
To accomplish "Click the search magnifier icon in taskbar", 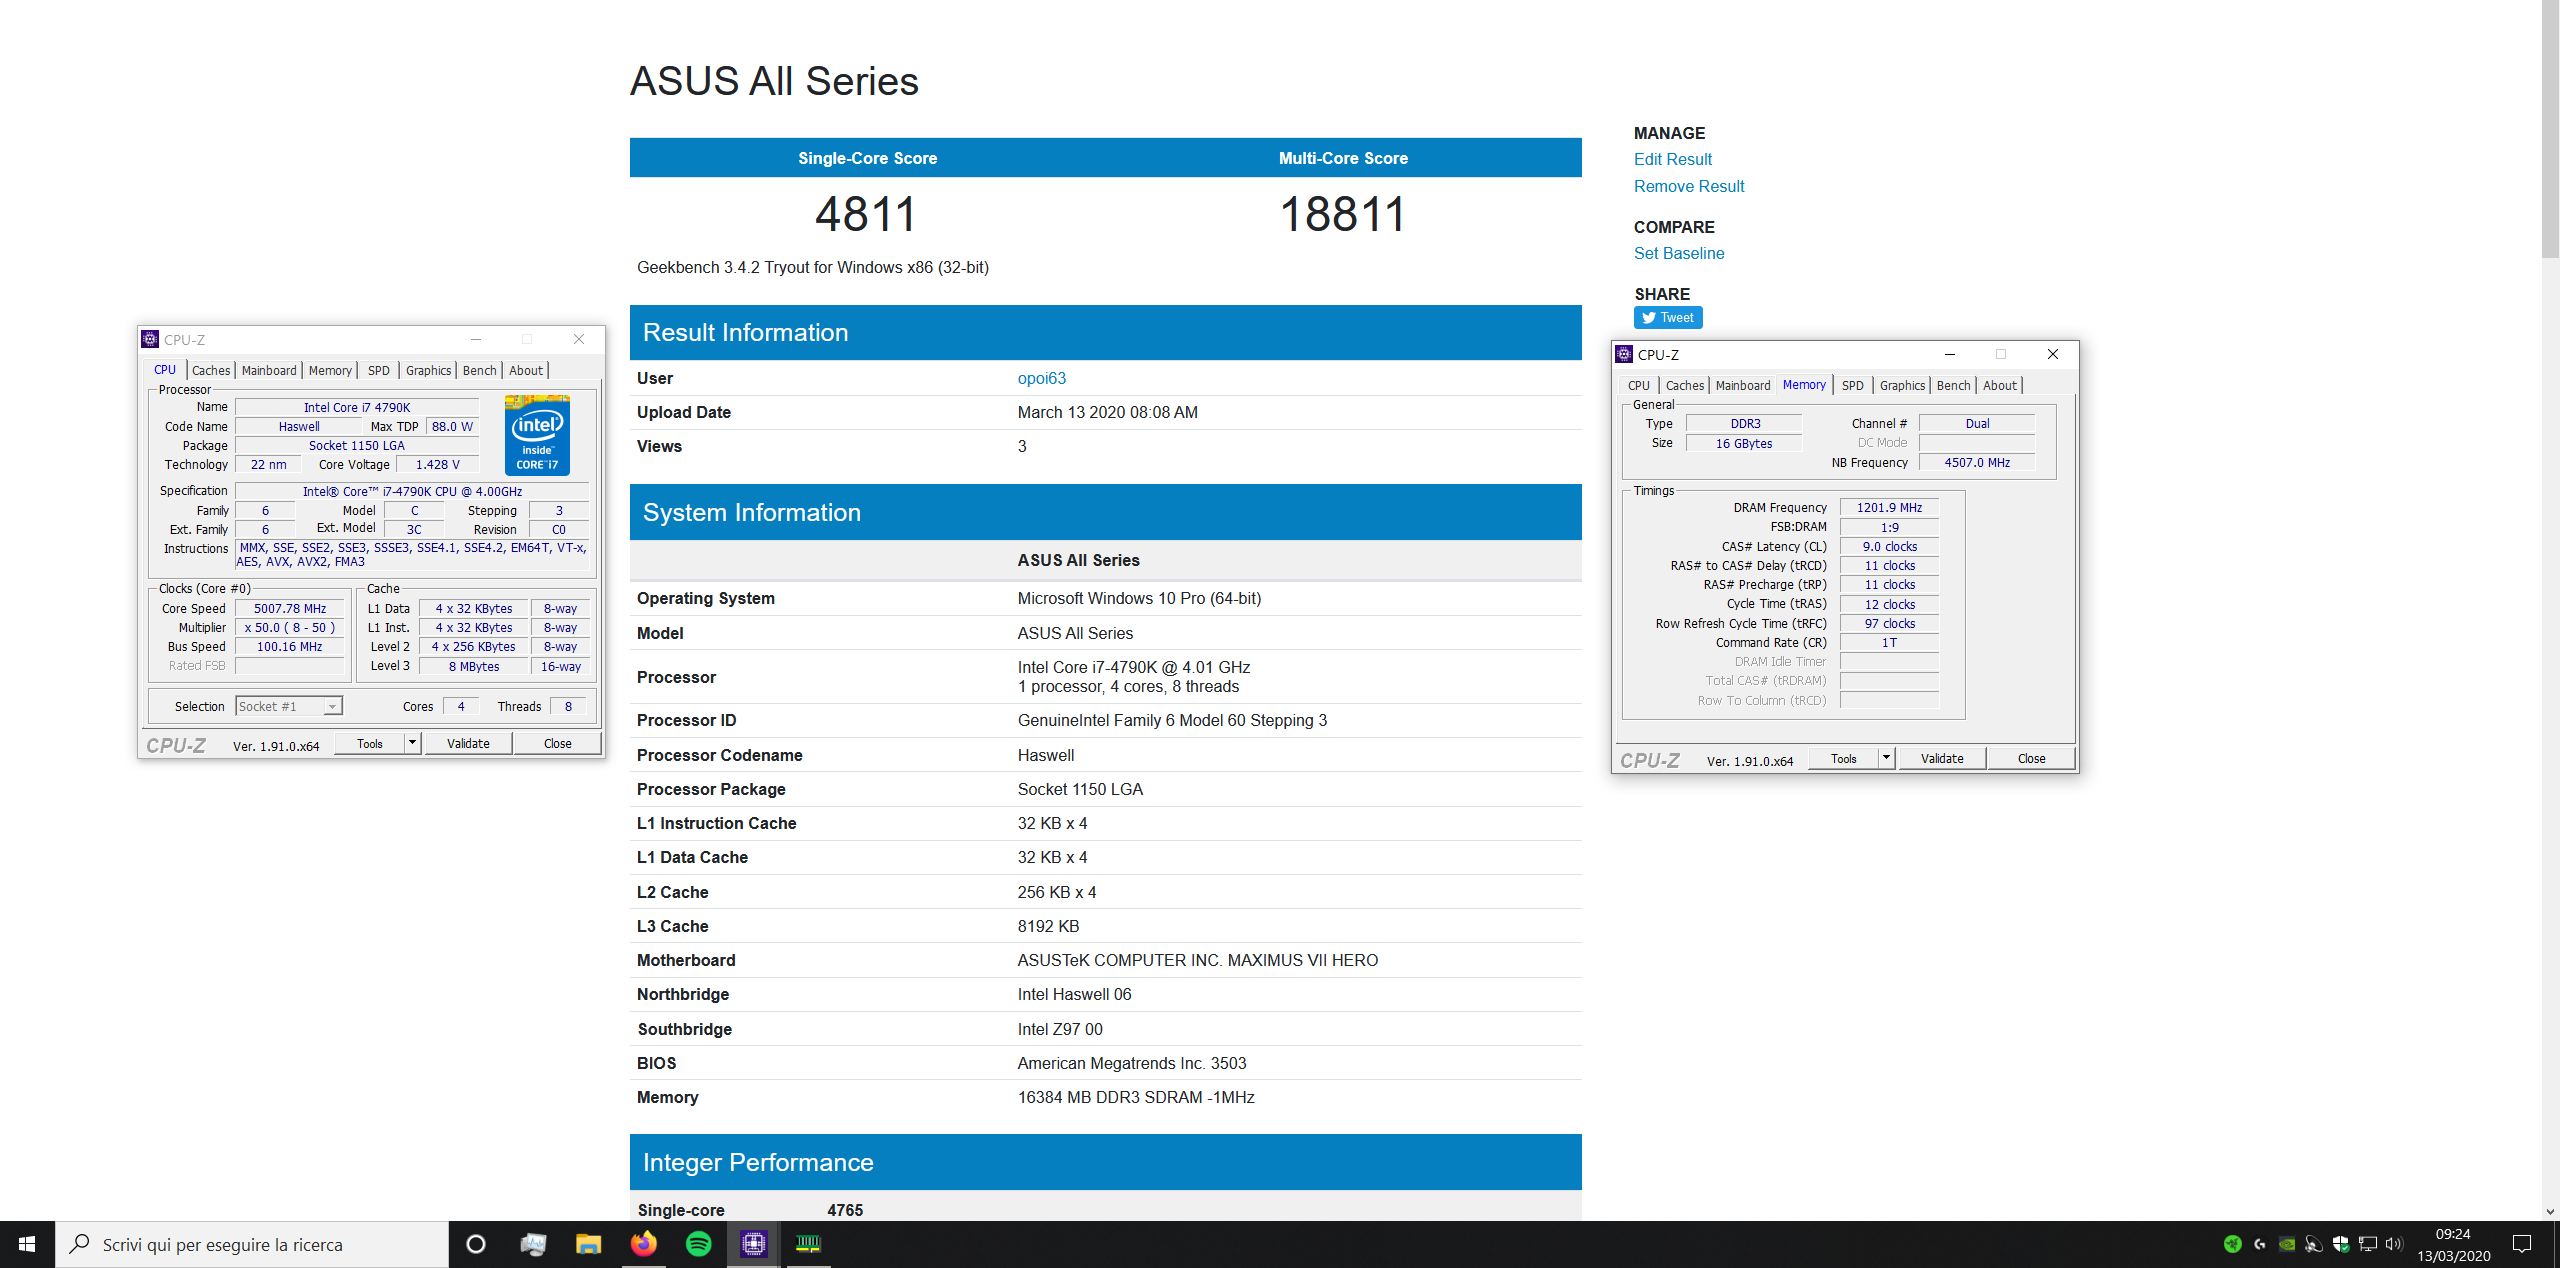I will point(79,1244).
